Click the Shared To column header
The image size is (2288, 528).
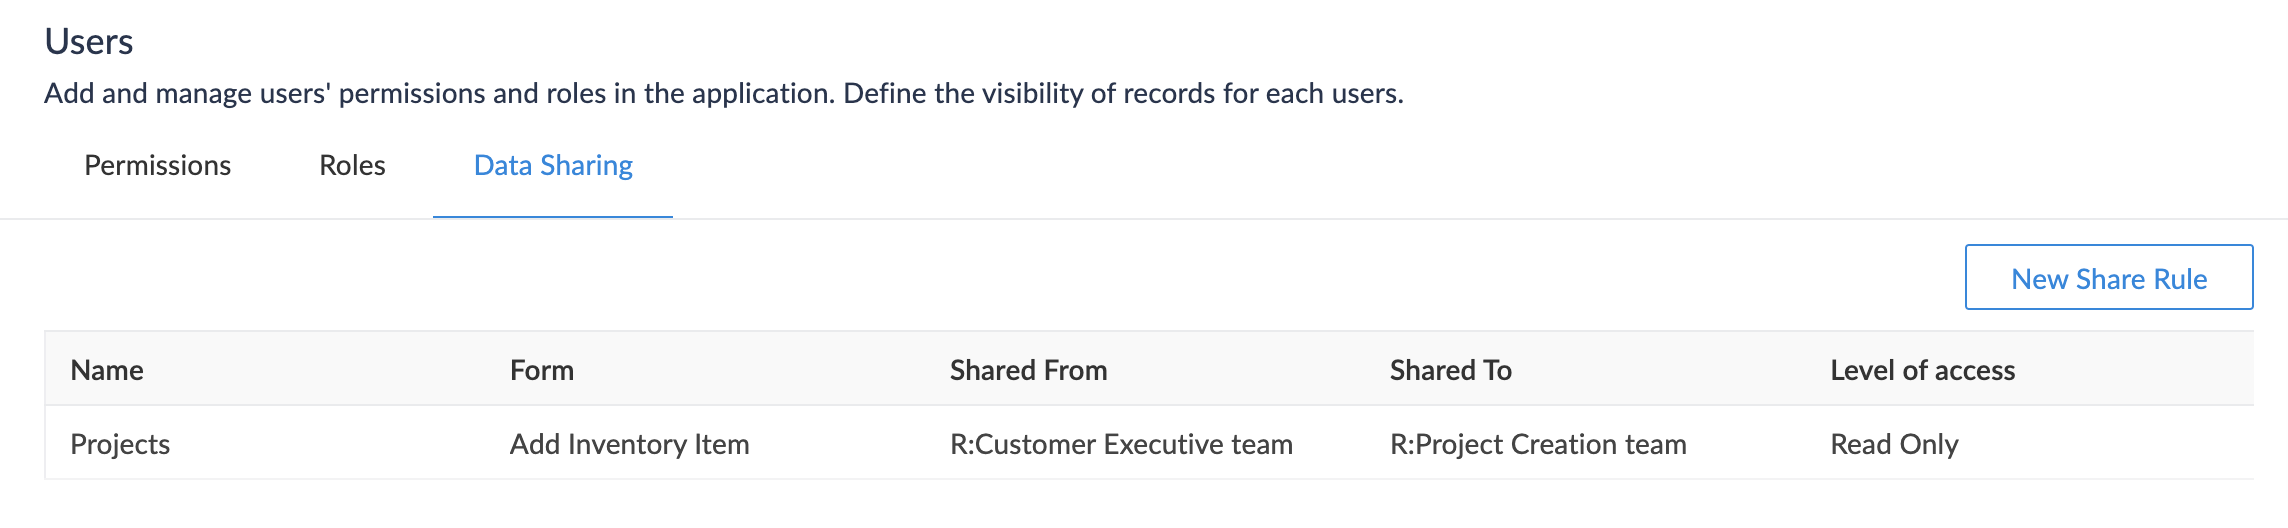tap(1450, 370)
